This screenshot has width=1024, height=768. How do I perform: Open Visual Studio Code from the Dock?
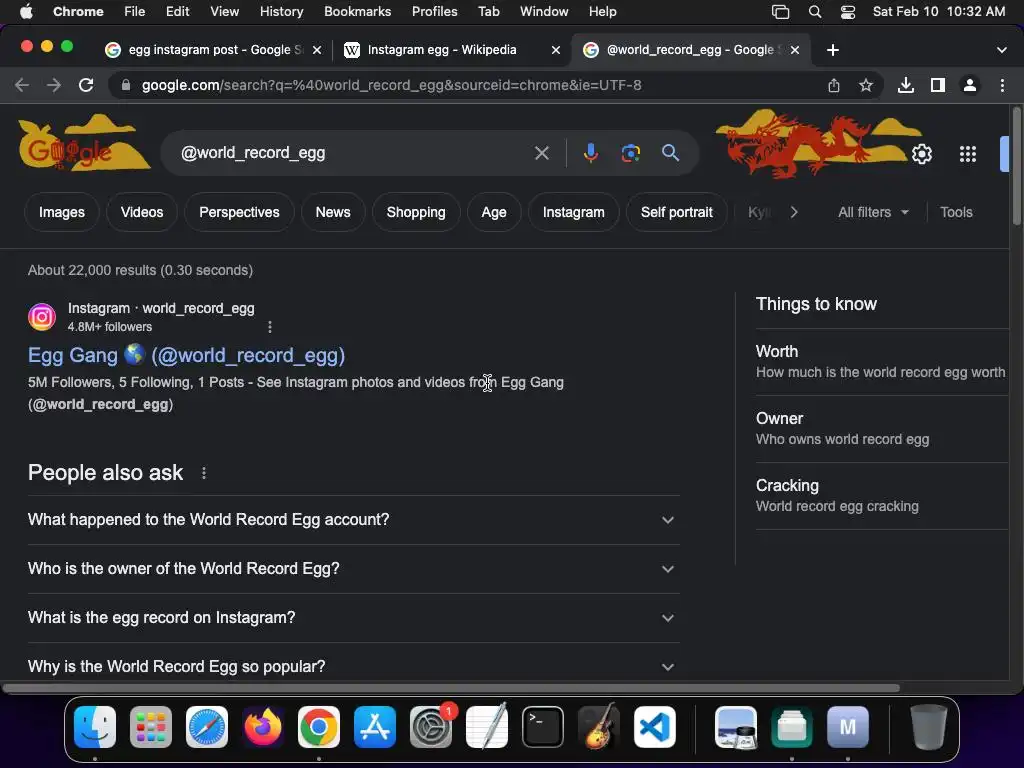[655, 727]
